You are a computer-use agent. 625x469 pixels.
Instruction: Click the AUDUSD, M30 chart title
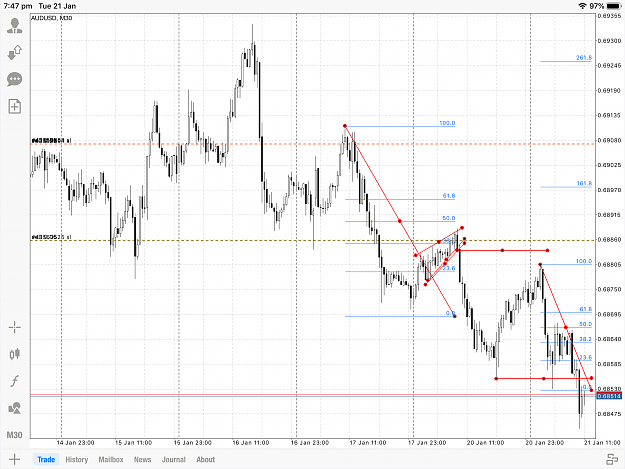pos(51,18)
